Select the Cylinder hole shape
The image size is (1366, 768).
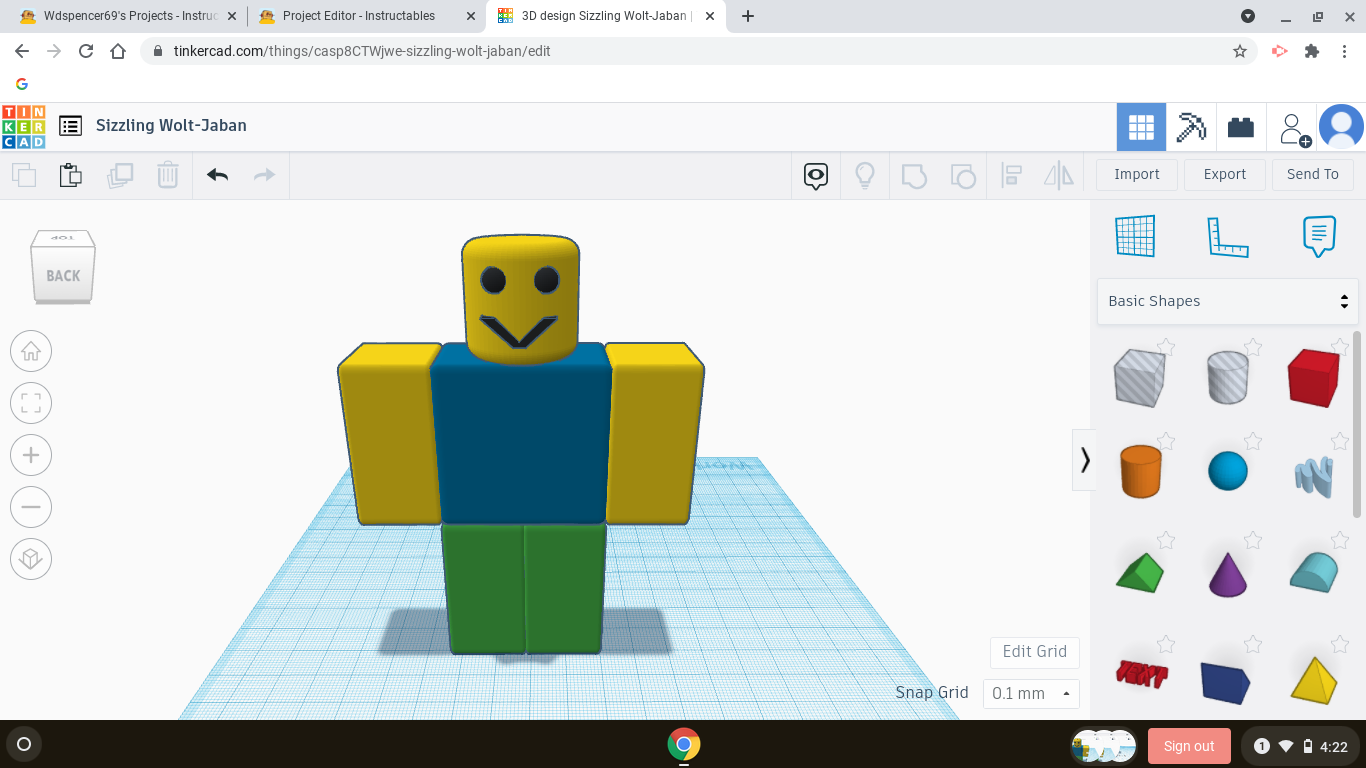pos(1228,377)
